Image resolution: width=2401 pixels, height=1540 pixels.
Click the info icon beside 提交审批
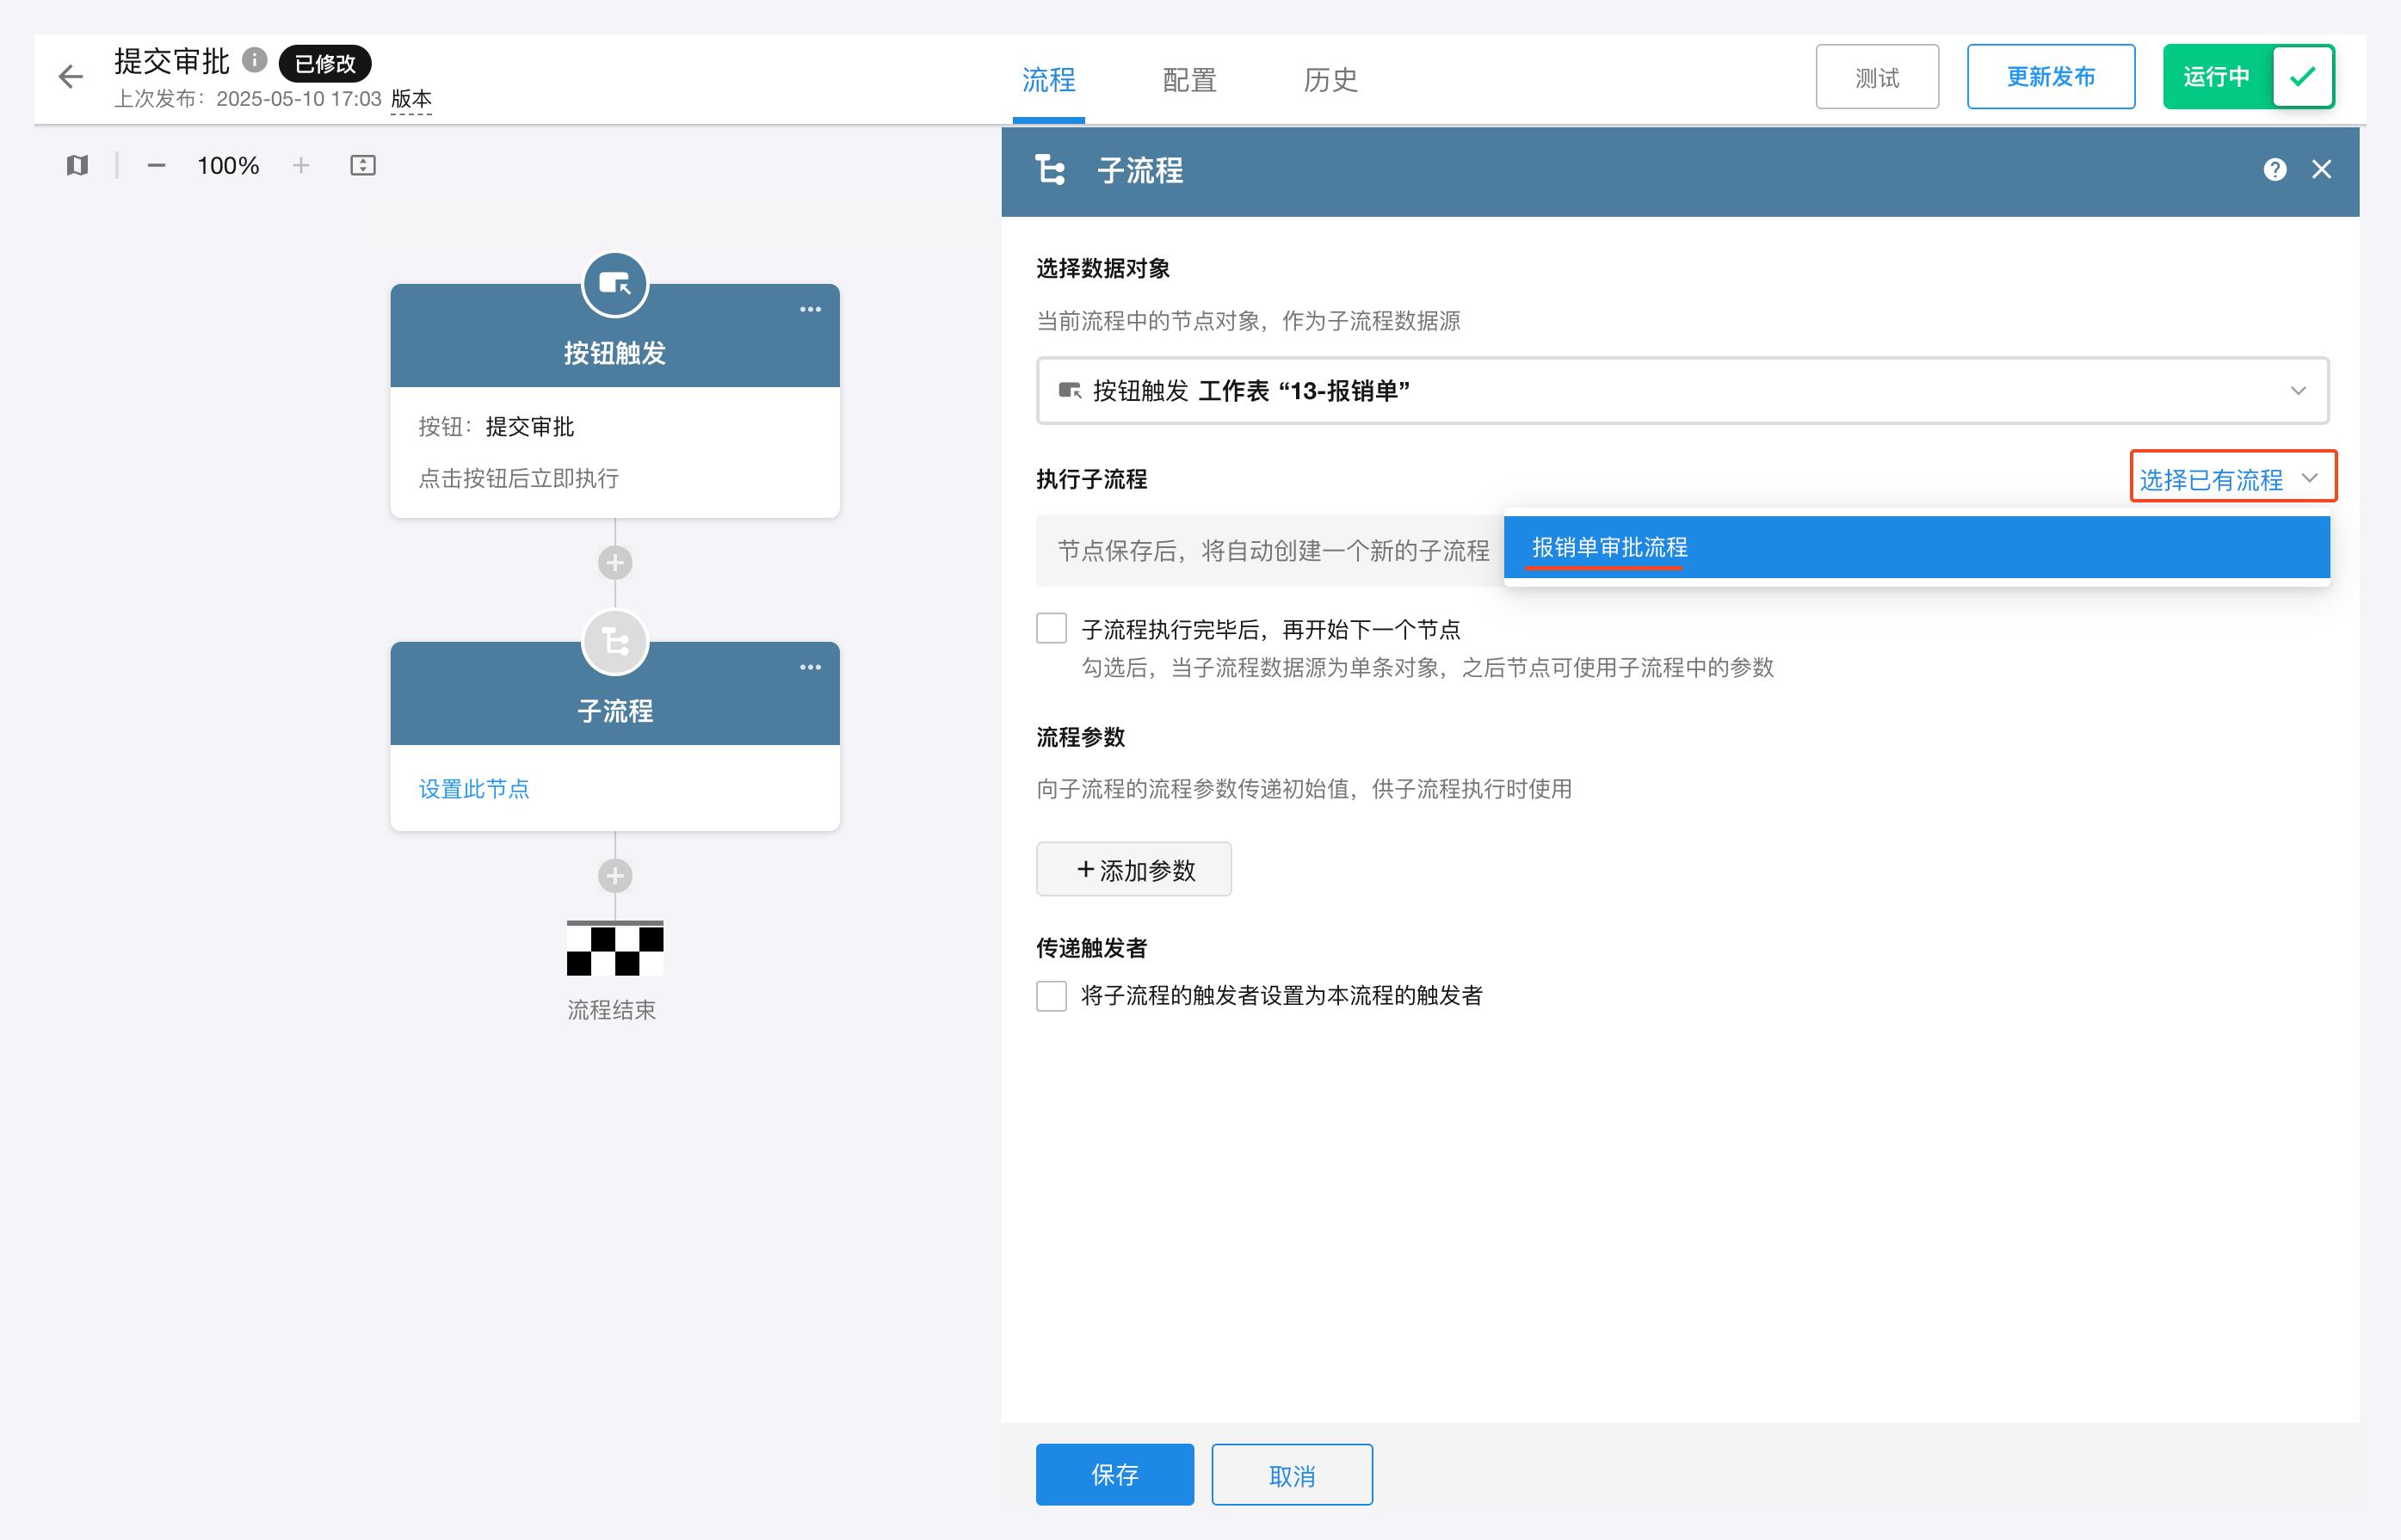pyautogui.click(x=255, y=60)
